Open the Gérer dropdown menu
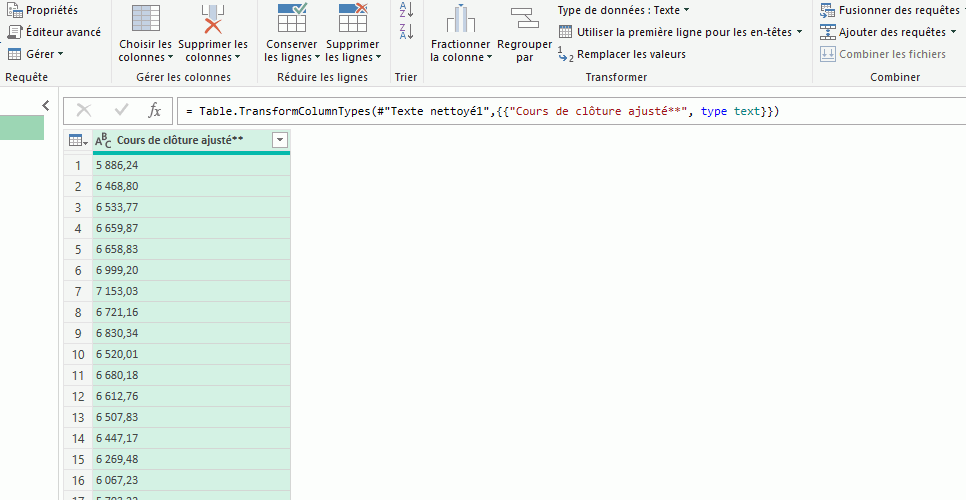 [x=36, y=54]
